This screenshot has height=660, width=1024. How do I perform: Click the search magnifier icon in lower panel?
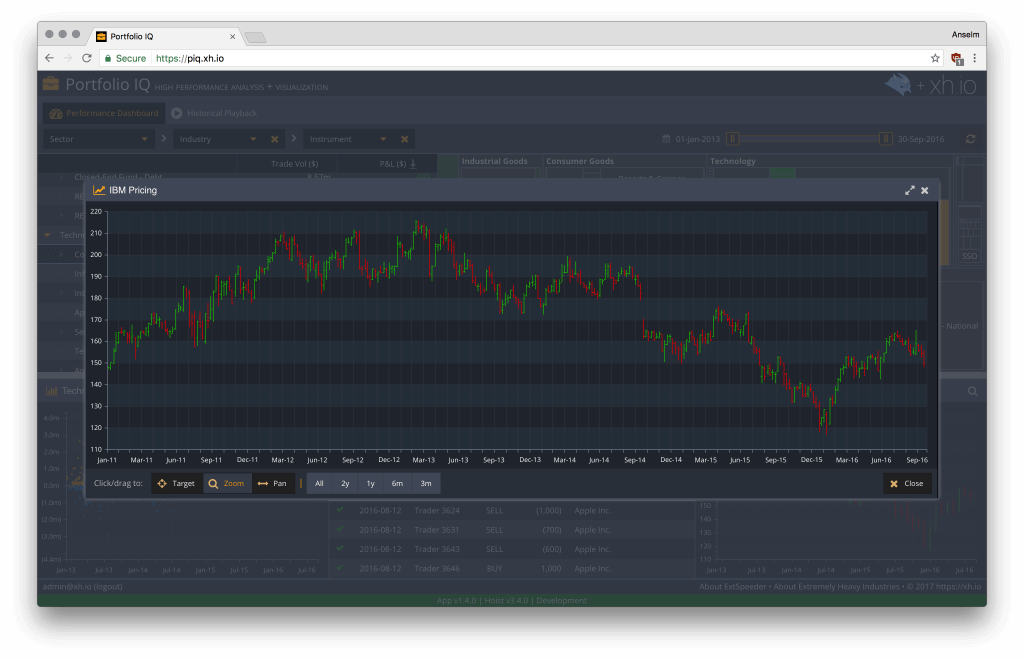coord(972,391)
